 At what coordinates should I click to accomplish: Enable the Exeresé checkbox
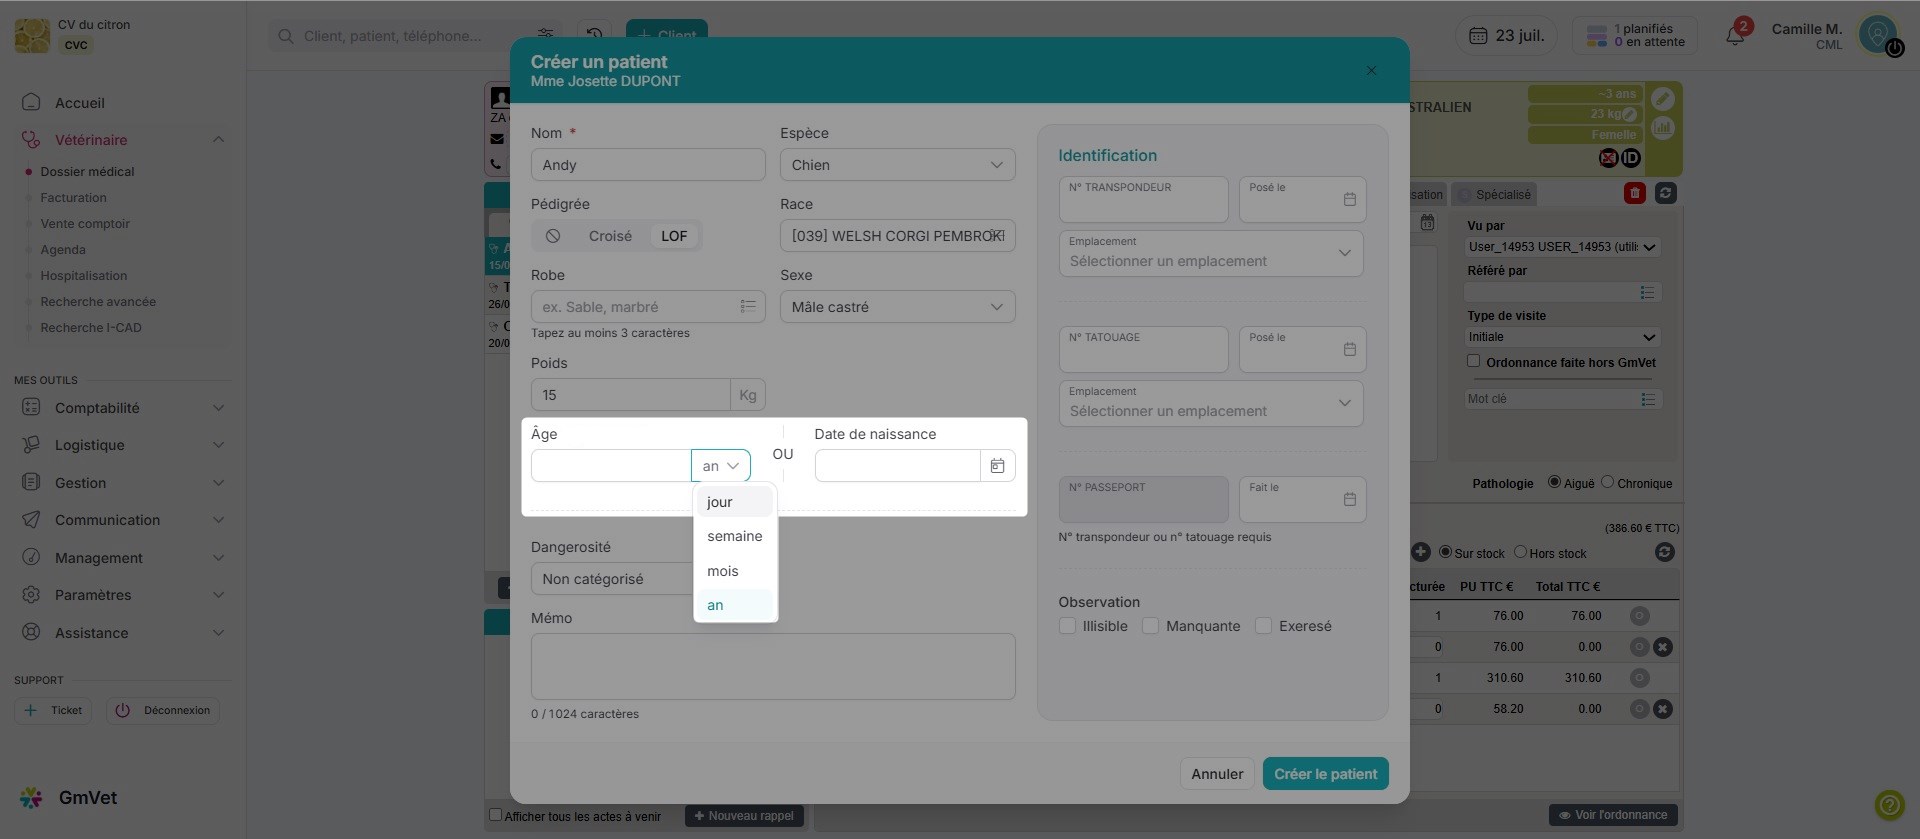coord(1264,626)
